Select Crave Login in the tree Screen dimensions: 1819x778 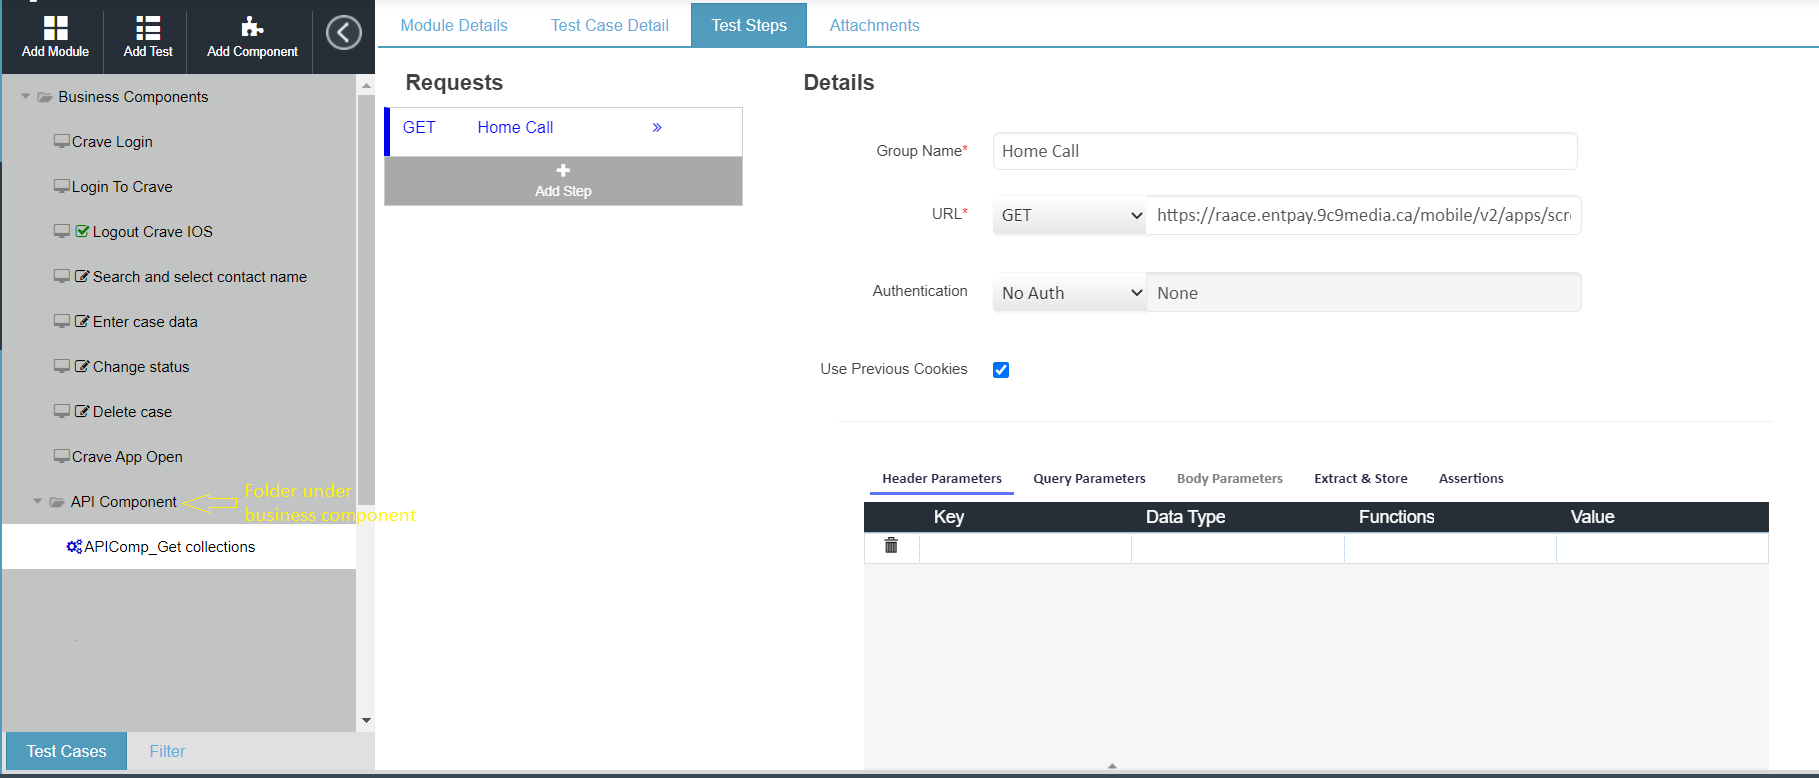[112, 142]
